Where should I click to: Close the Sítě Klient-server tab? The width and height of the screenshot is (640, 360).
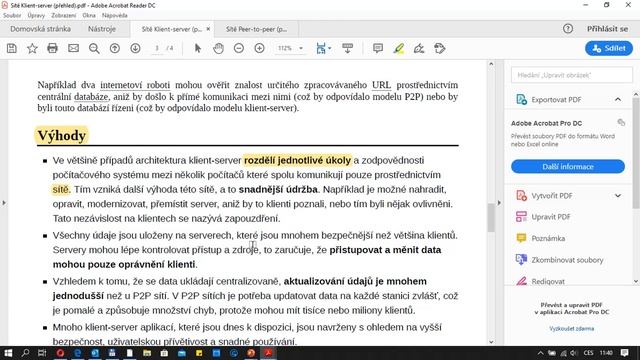tap(208, 29)
